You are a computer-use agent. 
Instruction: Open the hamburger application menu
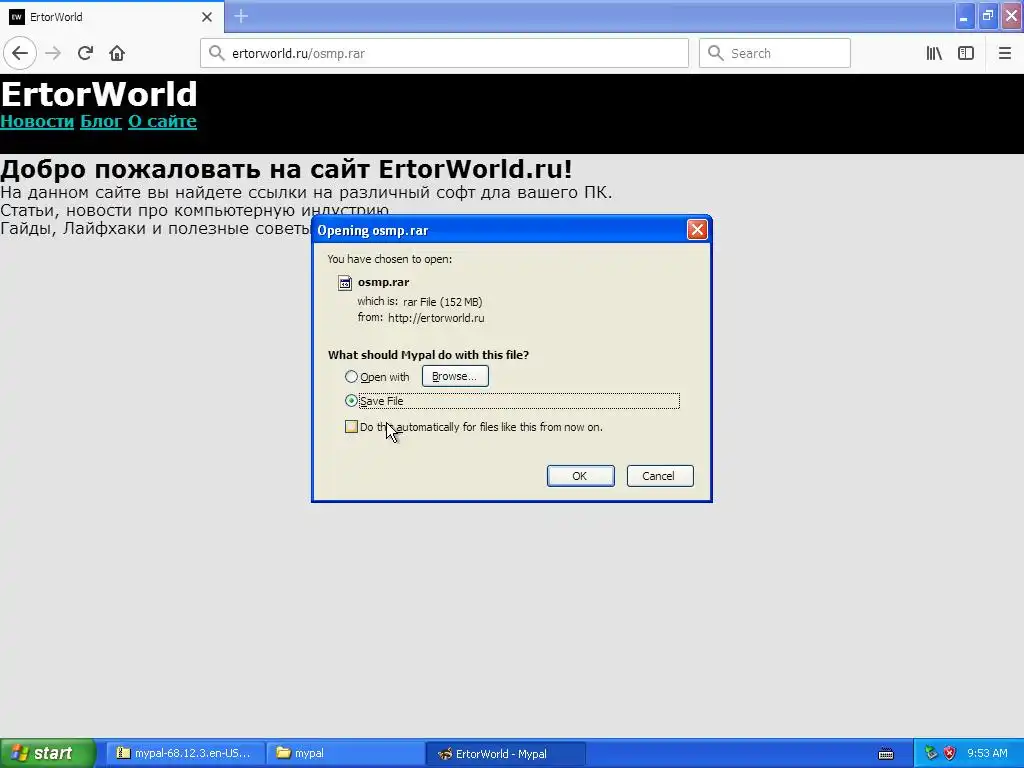click(1004, 53)
